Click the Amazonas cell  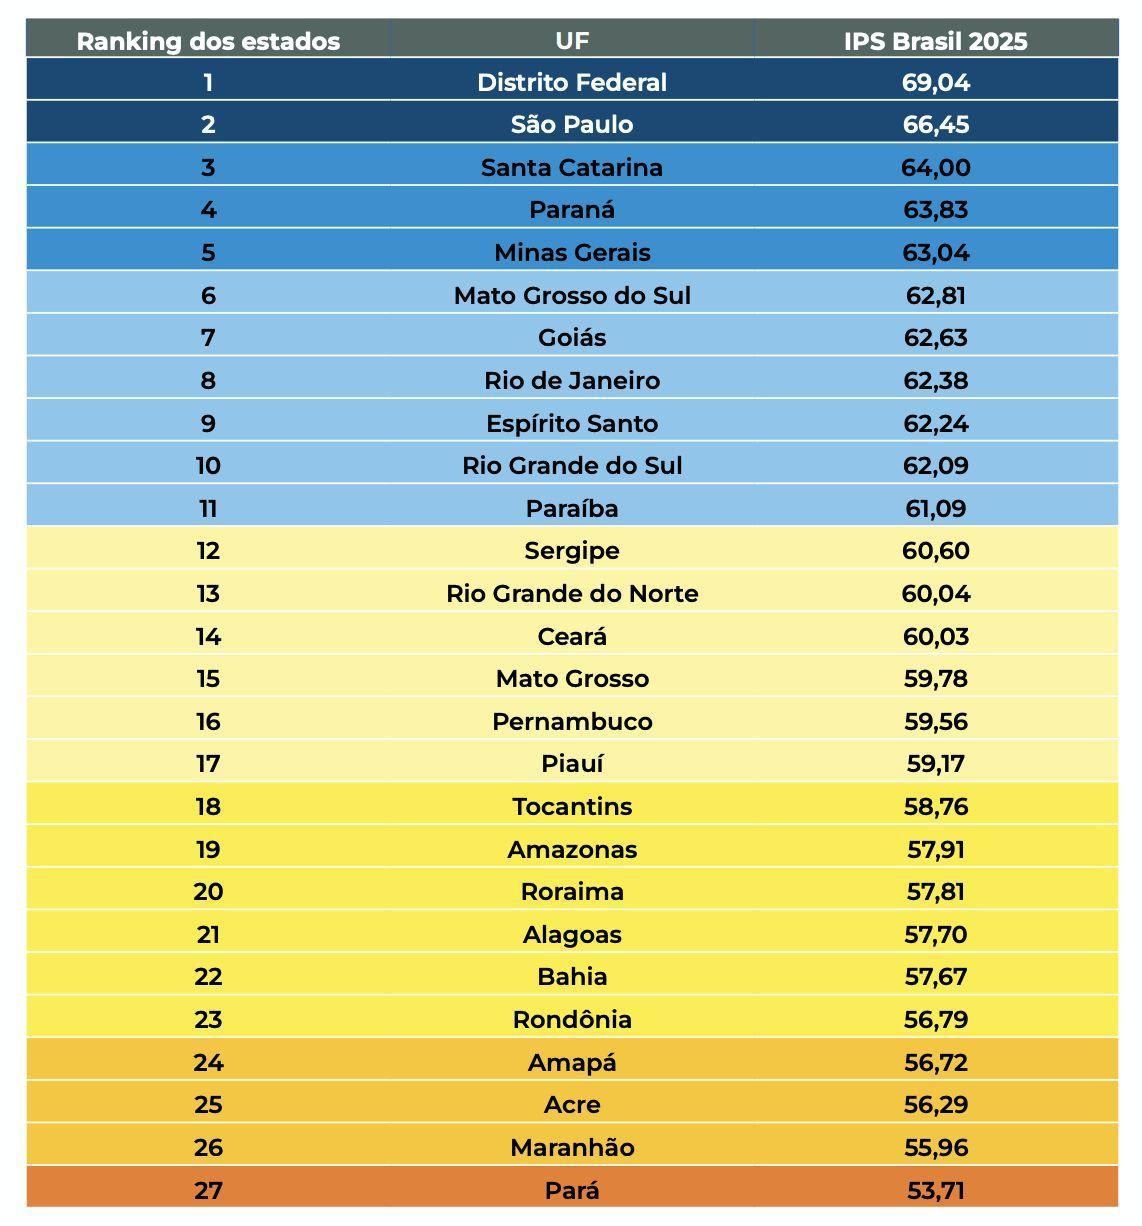[572, 849]
